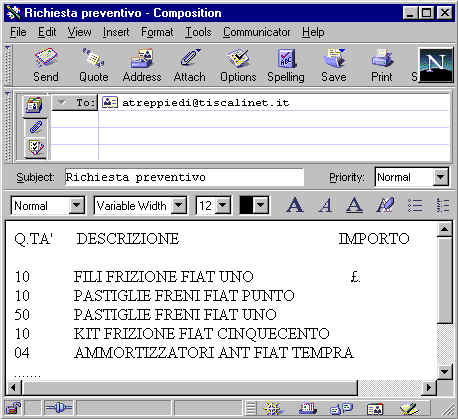Click the DESCRIZIONE heading text

(128, 239)
